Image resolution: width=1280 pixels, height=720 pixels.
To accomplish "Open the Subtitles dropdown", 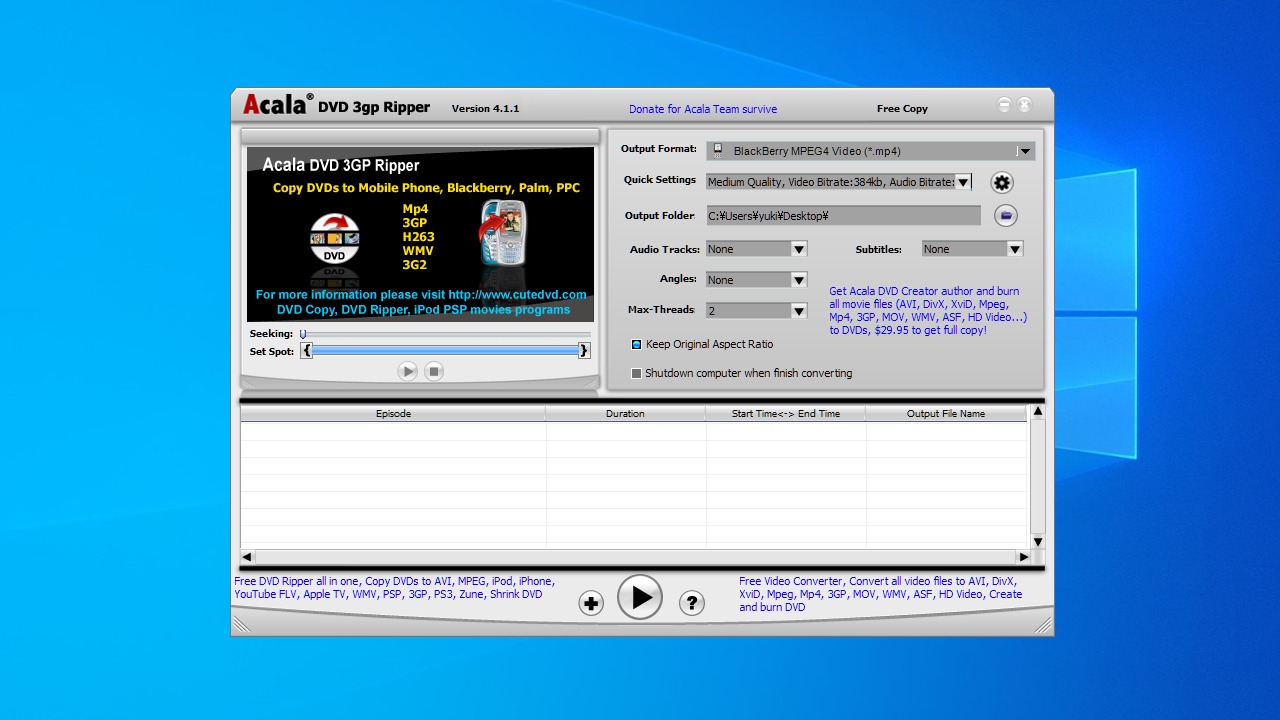I will pos(1015,249).
